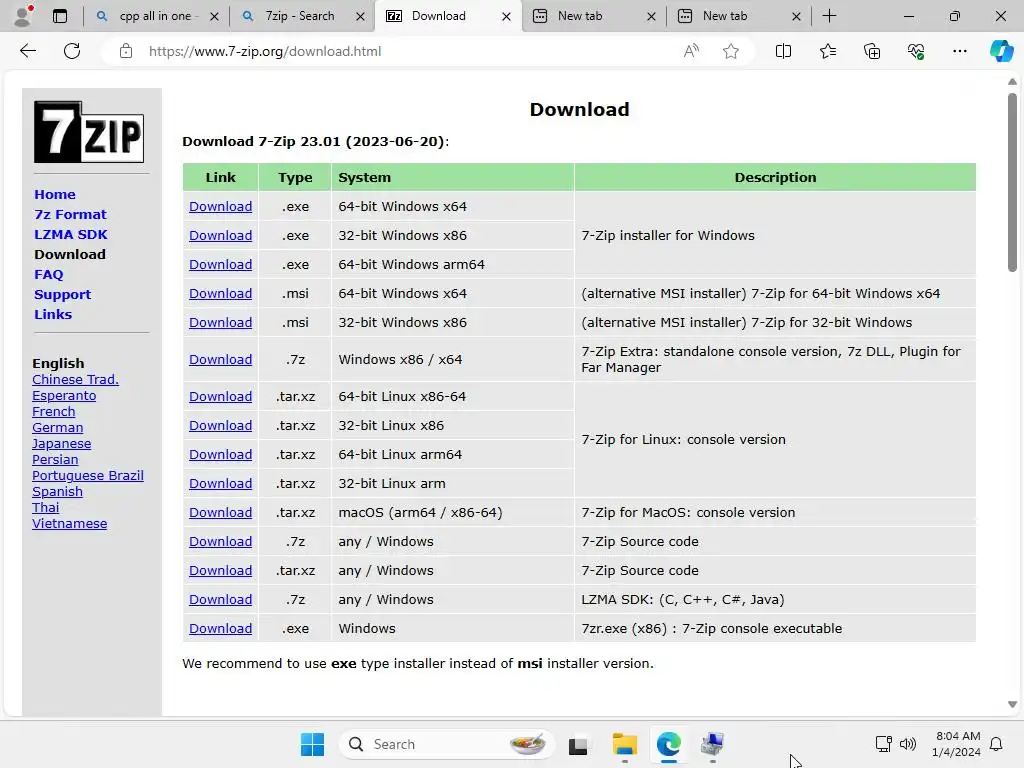
Task: Click the taskbar Search box
Action: 446,744
